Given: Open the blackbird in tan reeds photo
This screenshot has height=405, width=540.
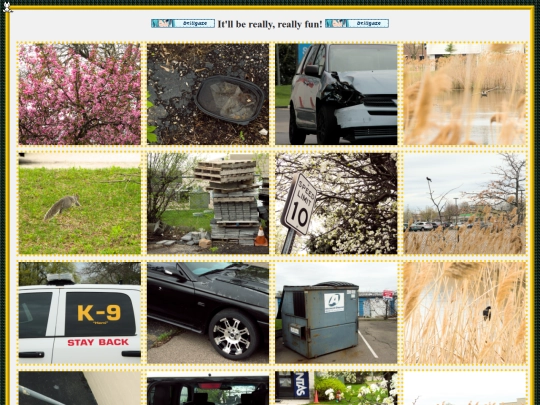Looking at the screenshot, I should 465,313.
